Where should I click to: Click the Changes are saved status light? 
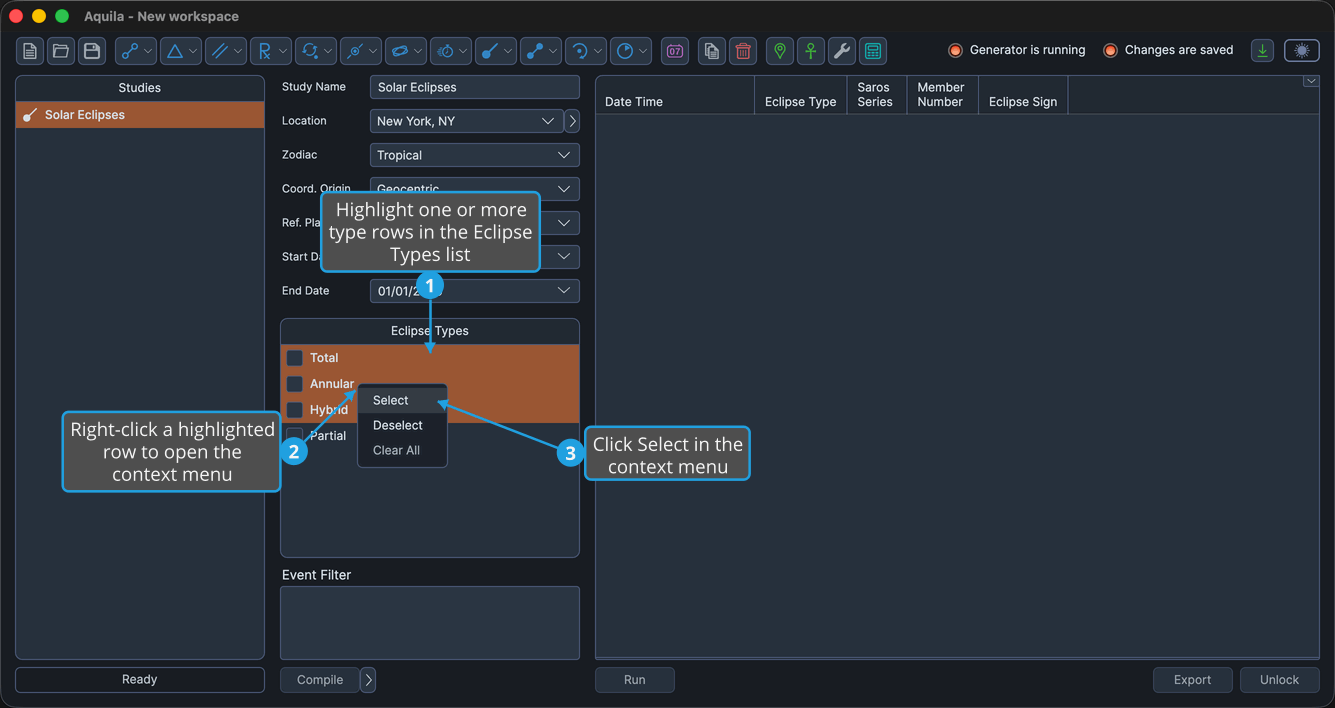pos(1110,50)
